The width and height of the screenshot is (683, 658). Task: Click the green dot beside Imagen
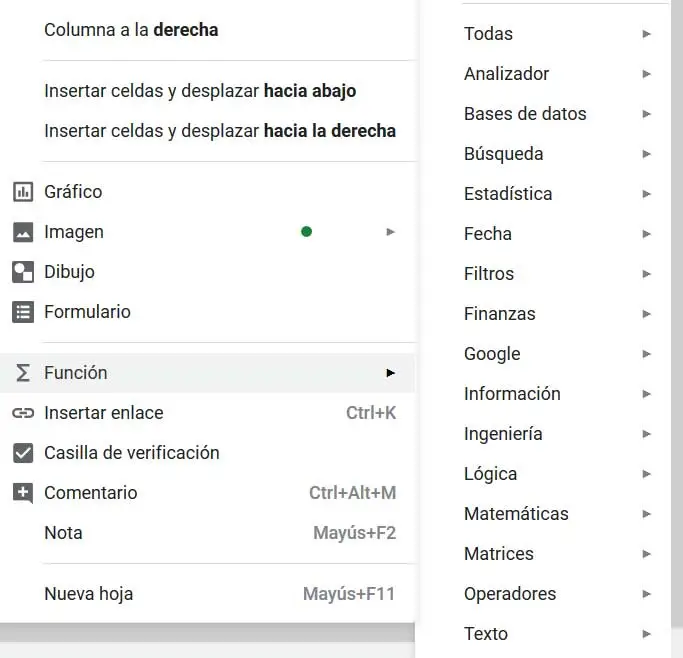click(306, 232)
